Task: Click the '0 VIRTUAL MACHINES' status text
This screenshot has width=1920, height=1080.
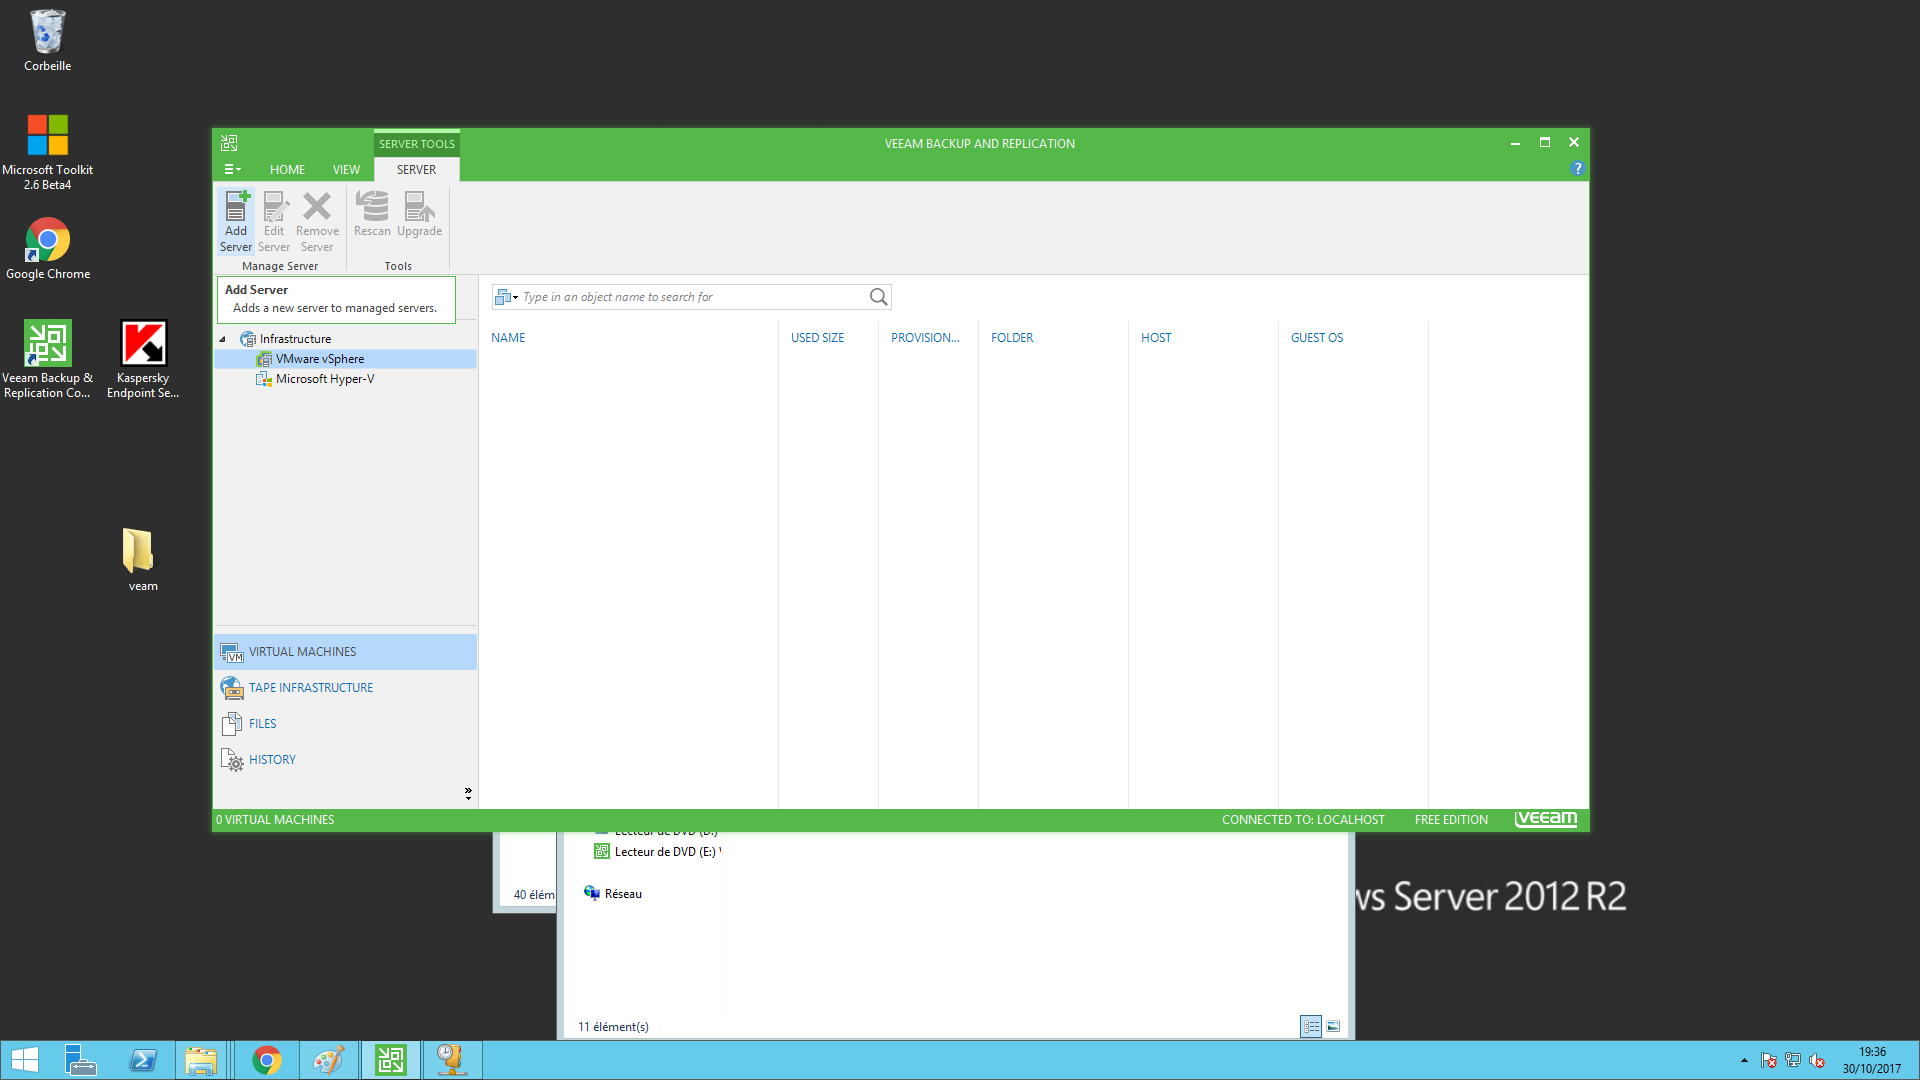Action: tap(275, 820)
